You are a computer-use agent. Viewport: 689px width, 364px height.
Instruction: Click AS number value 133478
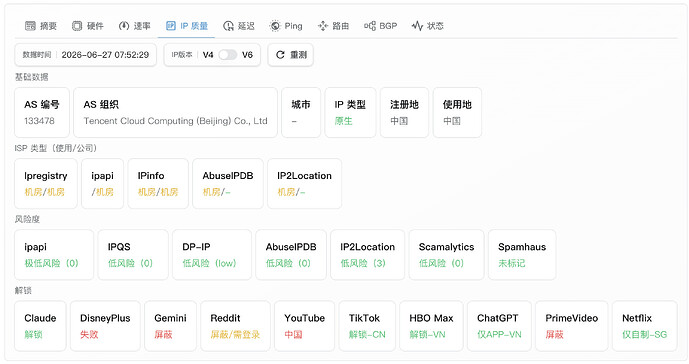(x=40, y=121)
